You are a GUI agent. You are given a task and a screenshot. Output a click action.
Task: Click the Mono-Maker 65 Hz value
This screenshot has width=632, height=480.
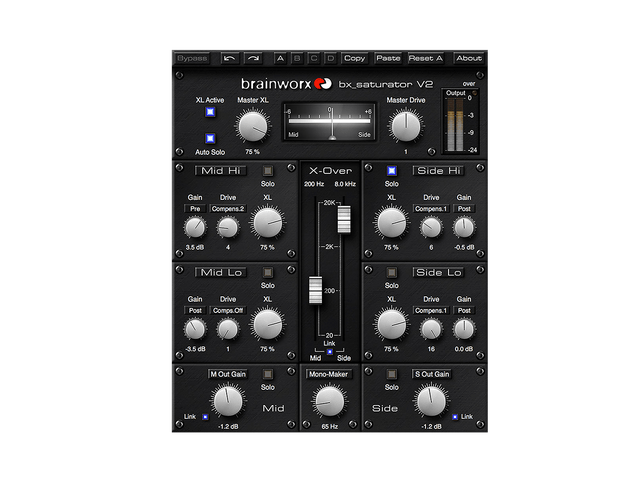(x=330, y=426)
